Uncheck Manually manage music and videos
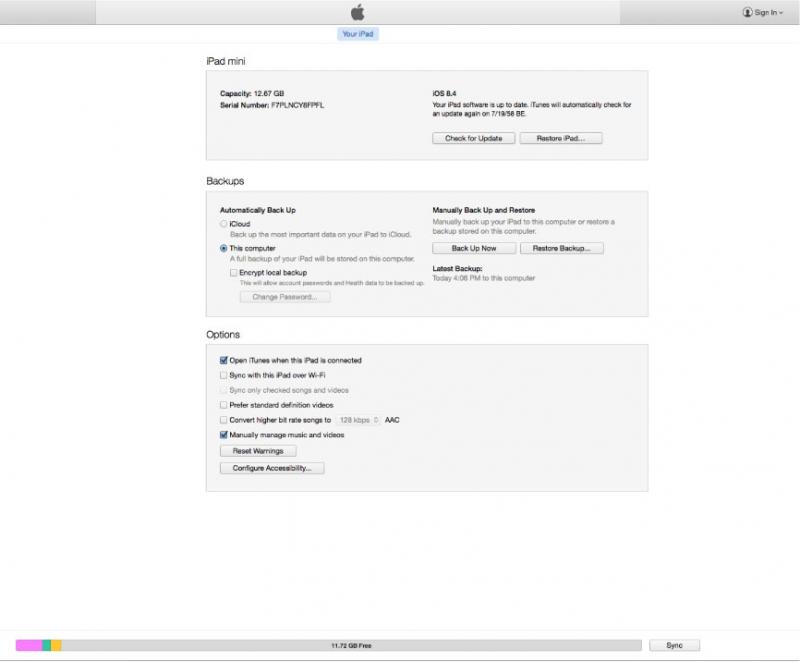Image resolution: width=800 pixels, height=662 pixels. click(x=223, y=435)
